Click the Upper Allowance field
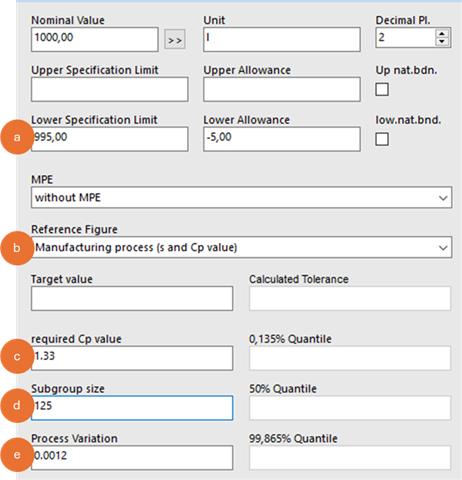 pyautogui.click(x=282, y=89)
